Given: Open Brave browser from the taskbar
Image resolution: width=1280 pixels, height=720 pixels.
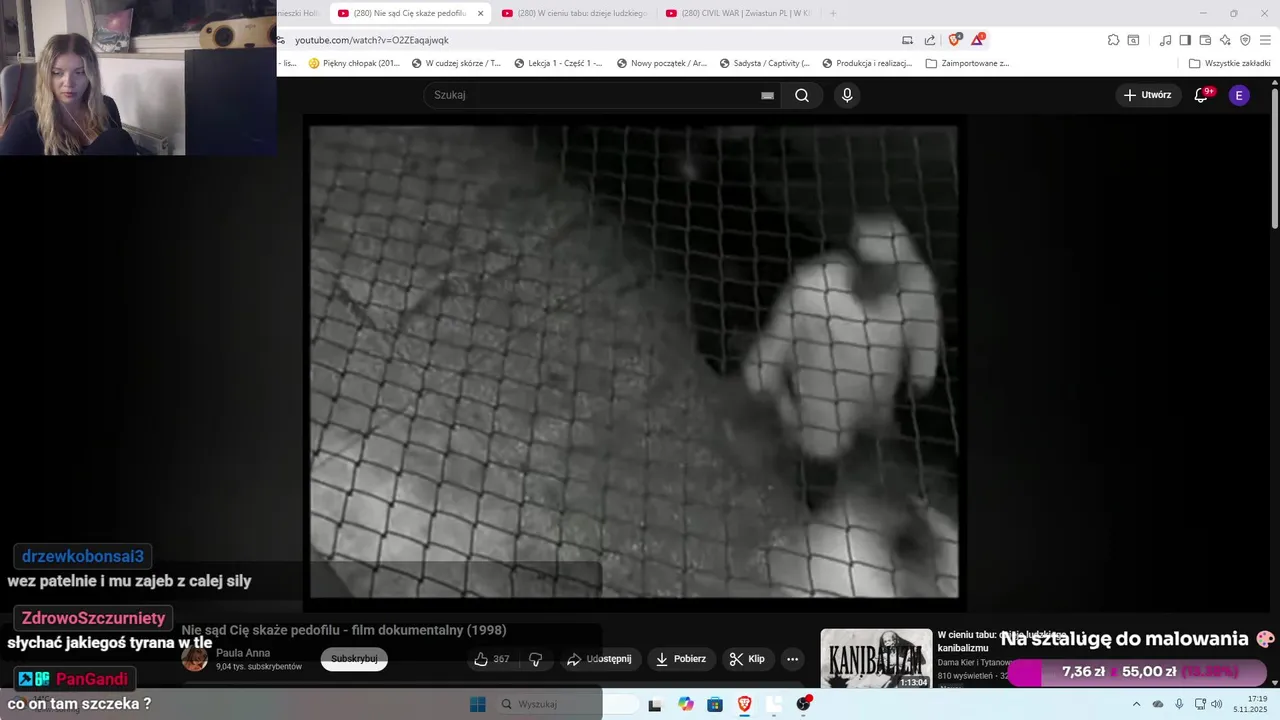Looking at the screenshot, I should click(745, 704).
